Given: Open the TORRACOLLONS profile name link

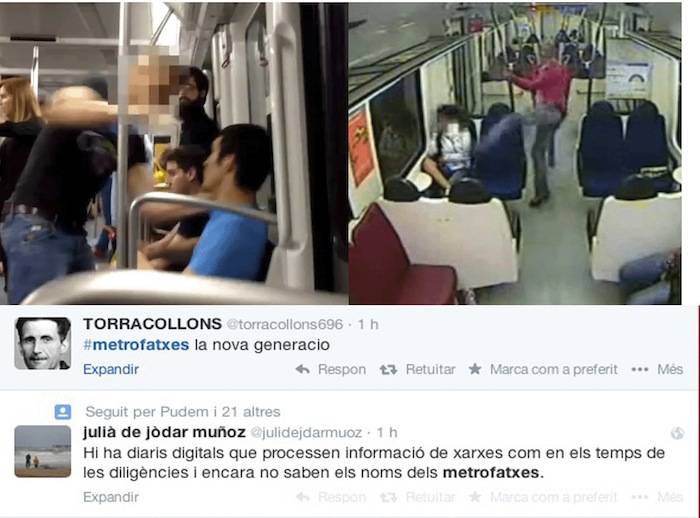Looking at the screenshot, I should click(x=152, y=324).
